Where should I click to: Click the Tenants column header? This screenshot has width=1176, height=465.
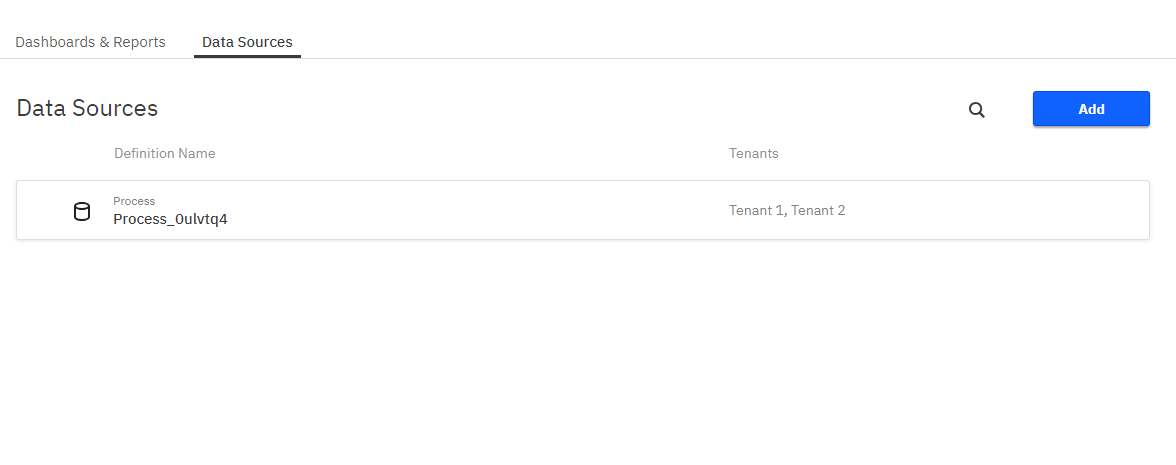point(753,153)
